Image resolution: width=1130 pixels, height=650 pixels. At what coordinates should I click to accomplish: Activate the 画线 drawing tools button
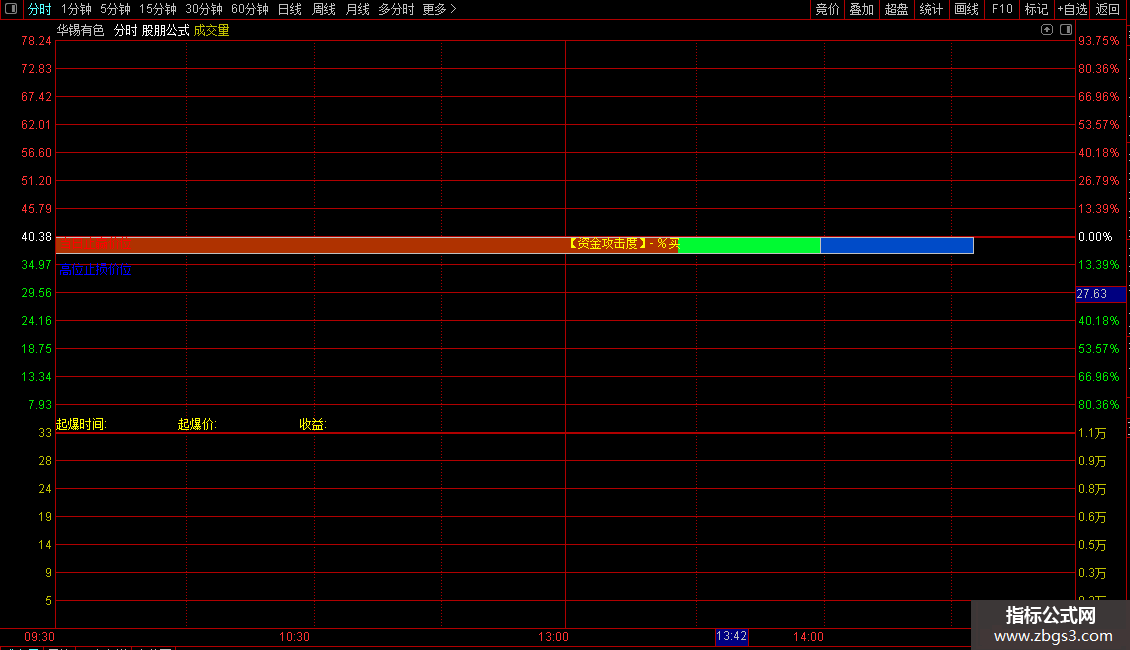click(x=966, y=9)
